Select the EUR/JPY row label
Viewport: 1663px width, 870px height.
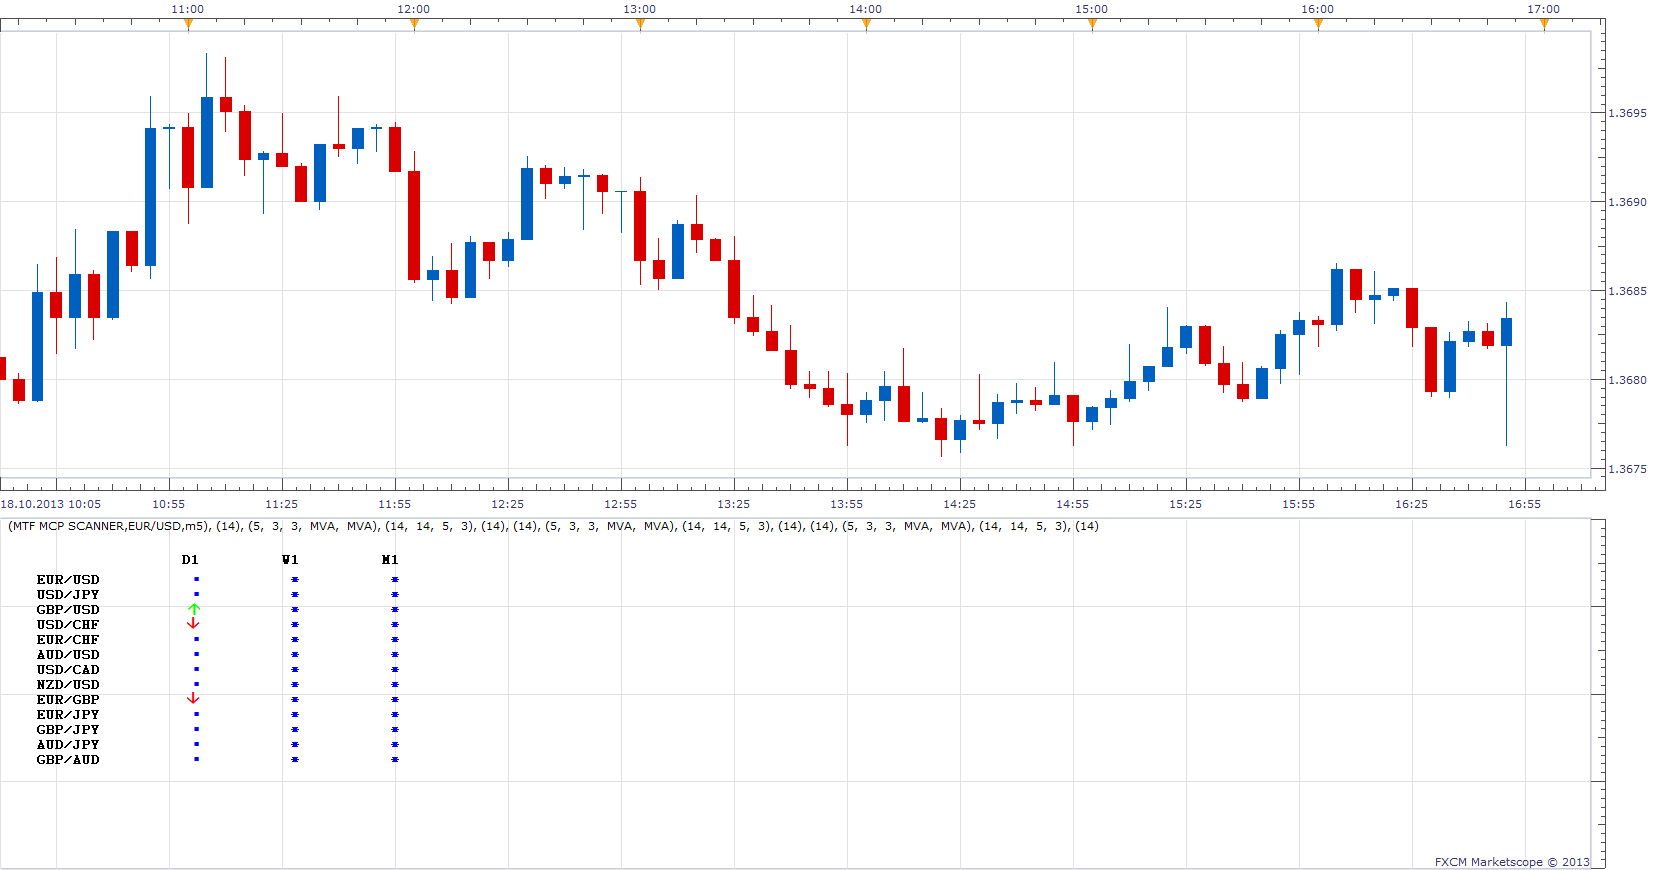click(68, 715)
